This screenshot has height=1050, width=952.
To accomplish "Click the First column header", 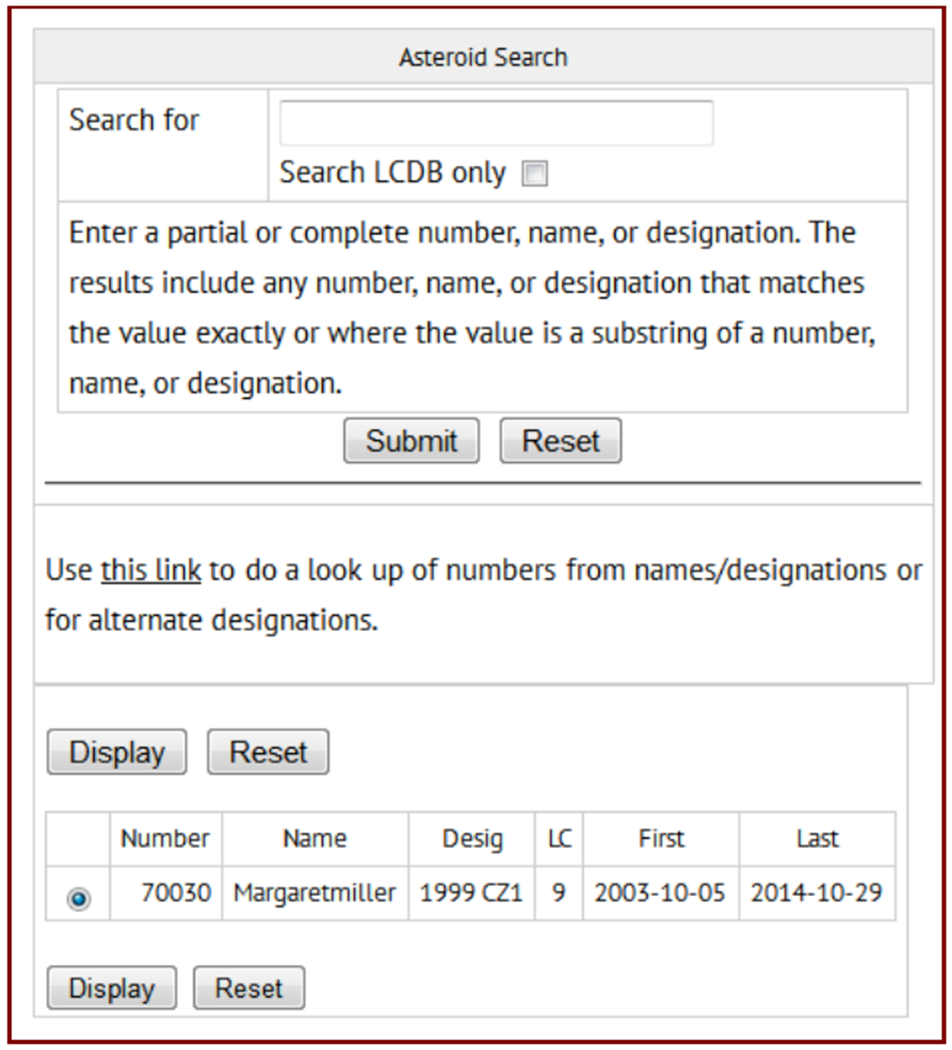I will click(661, 839).
